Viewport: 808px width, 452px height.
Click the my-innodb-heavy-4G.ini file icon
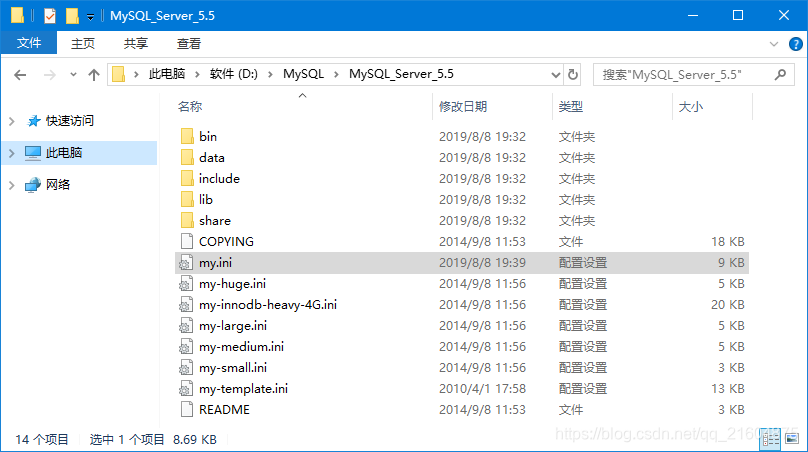point(187,305)
